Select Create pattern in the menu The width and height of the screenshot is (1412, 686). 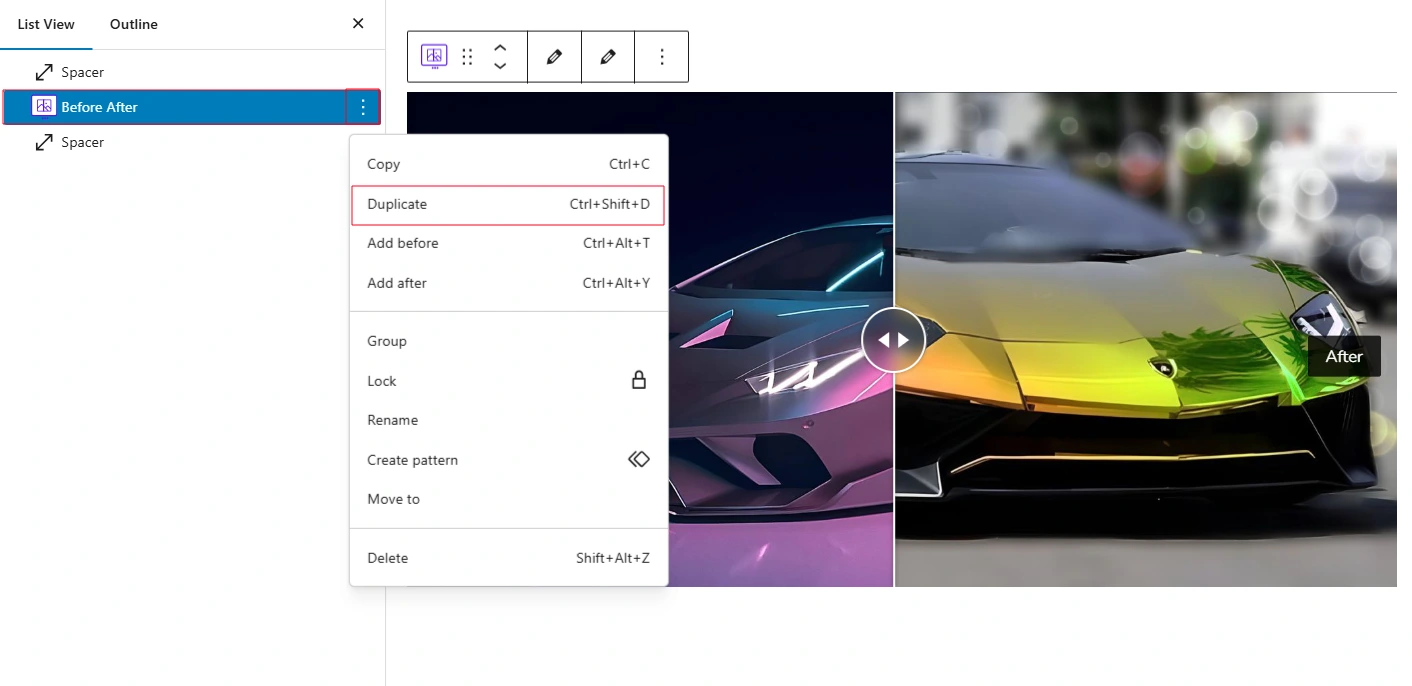(508, 460)
